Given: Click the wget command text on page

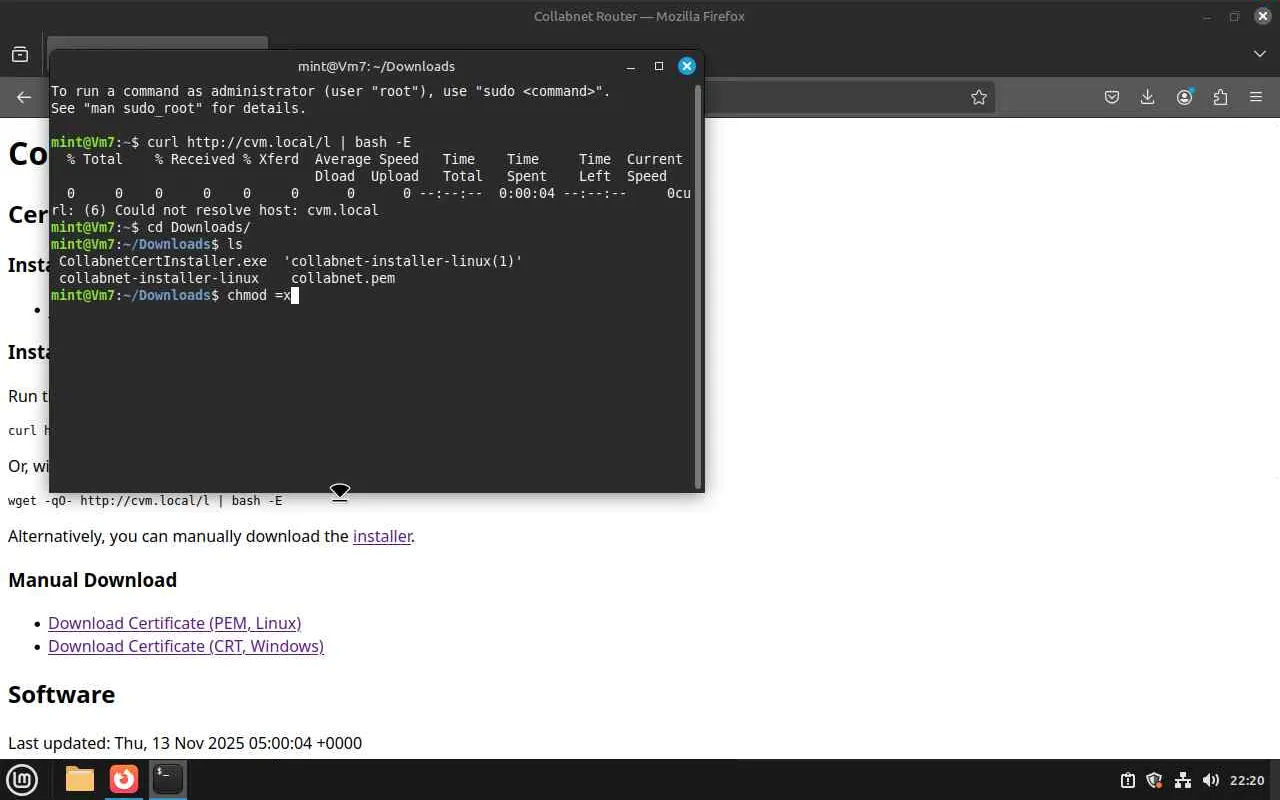Looking at the screenshot, I should 145,500.
